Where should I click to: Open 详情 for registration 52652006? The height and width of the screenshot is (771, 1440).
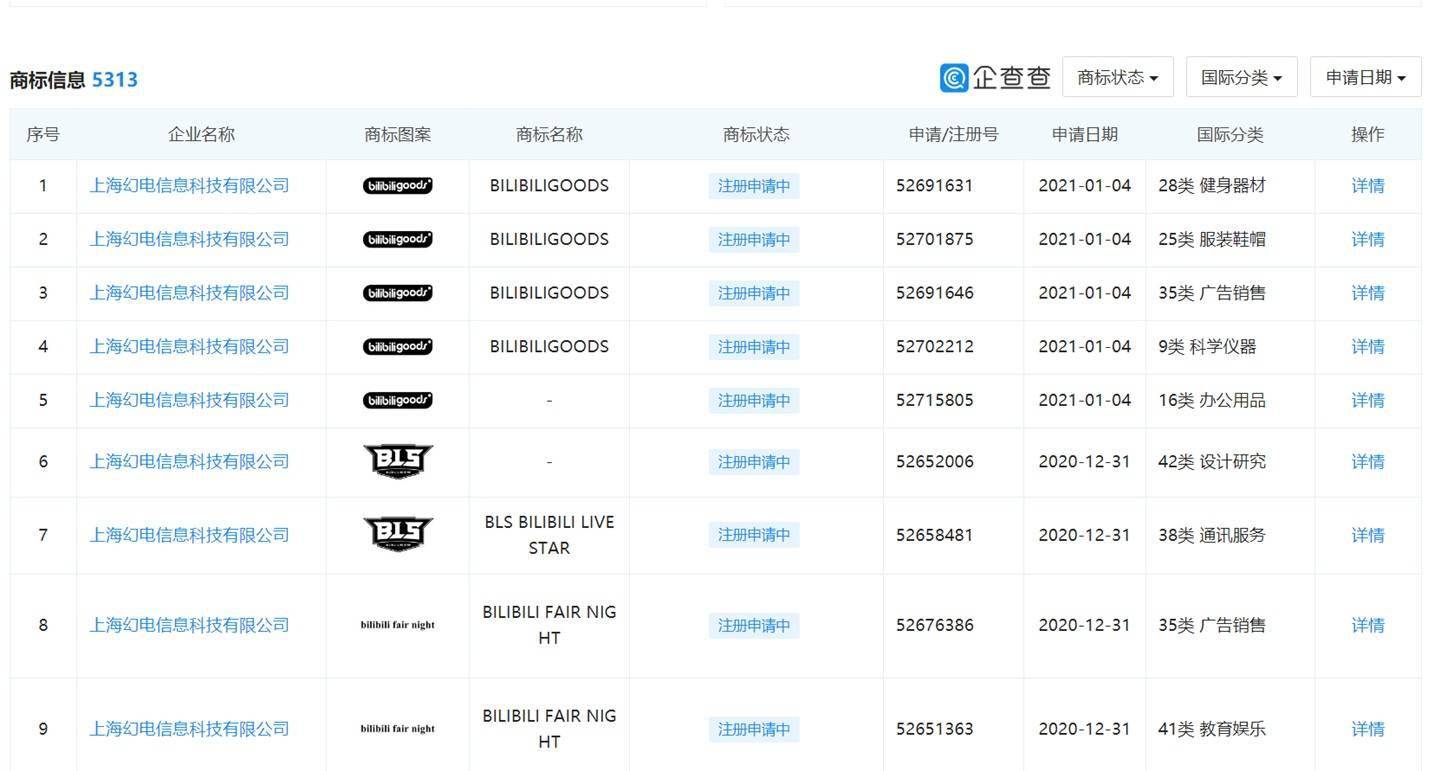[1368, 461]
